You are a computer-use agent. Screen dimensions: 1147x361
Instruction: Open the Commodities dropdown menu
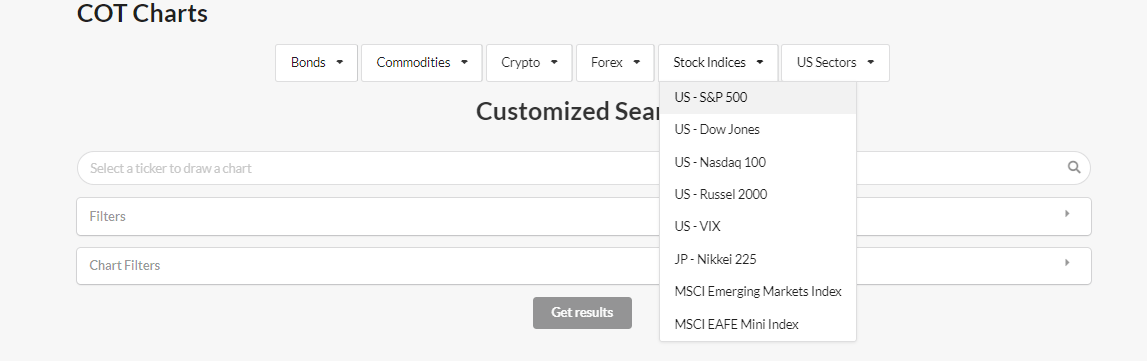point(421,63)
